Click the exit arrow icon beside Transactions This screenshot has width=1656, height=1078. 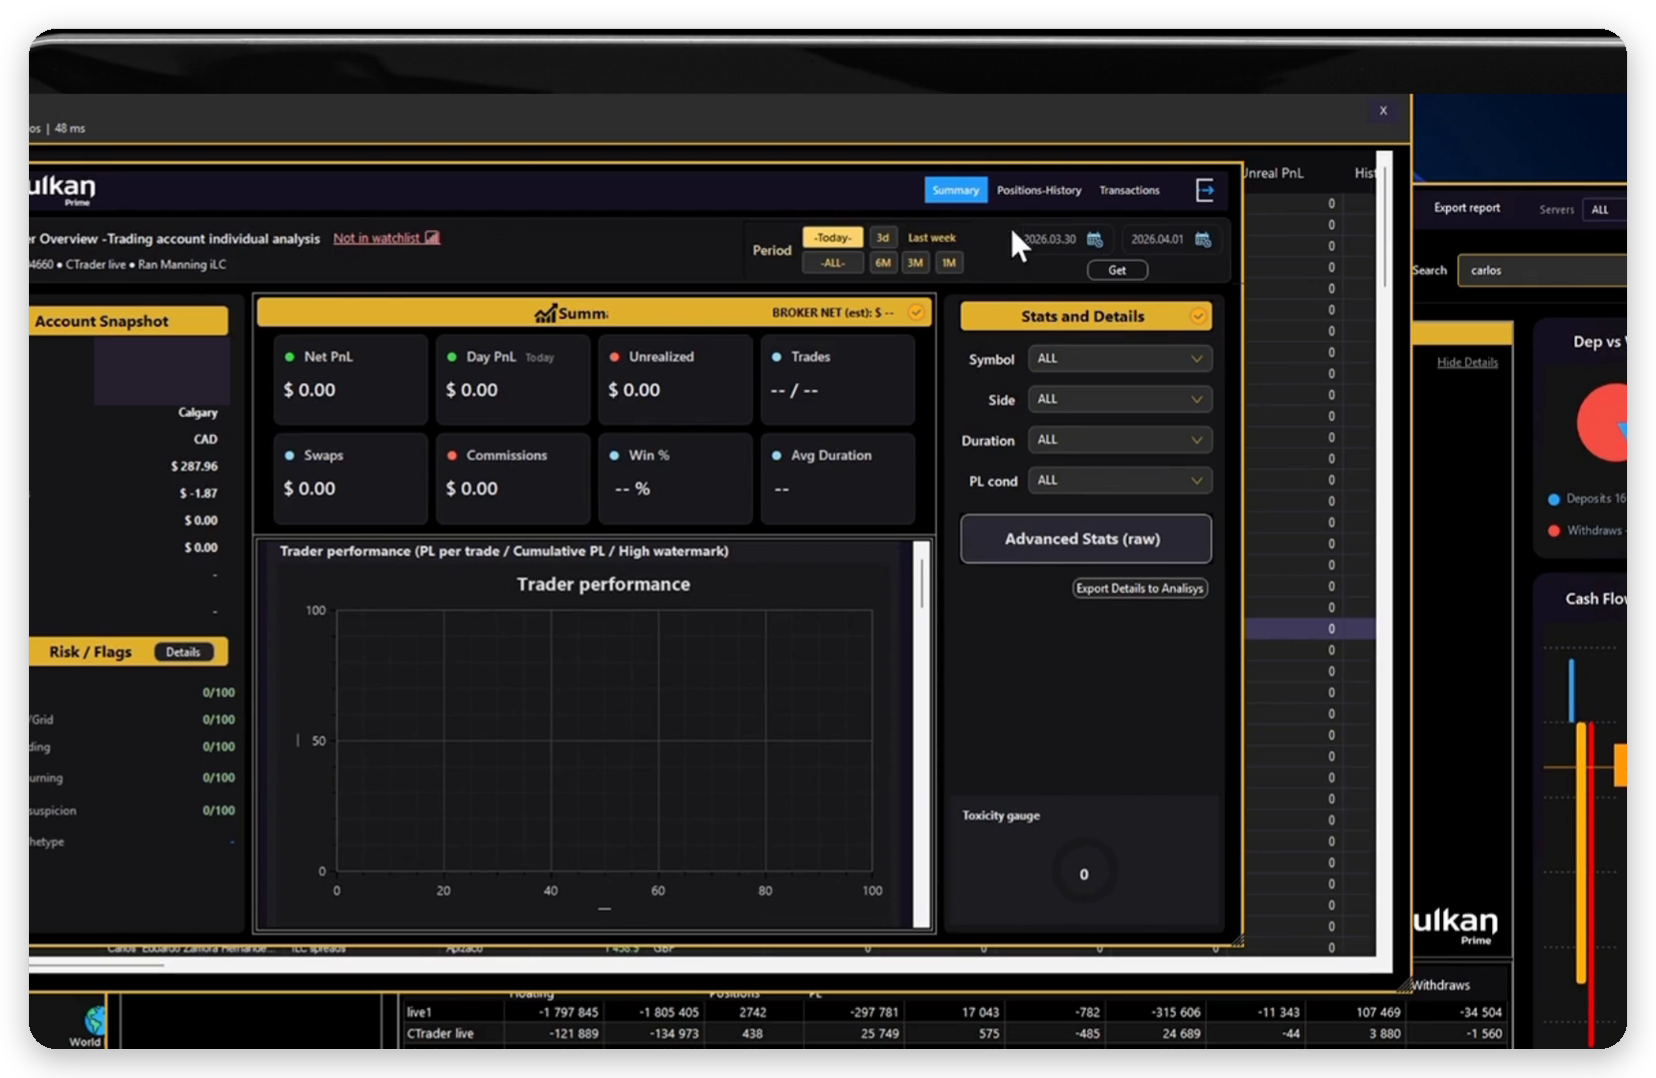click(x=1205, y=190)
